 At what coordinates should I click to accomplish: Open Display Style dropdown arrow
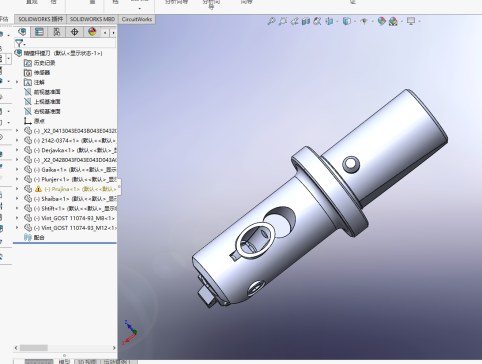pos(355,22)
